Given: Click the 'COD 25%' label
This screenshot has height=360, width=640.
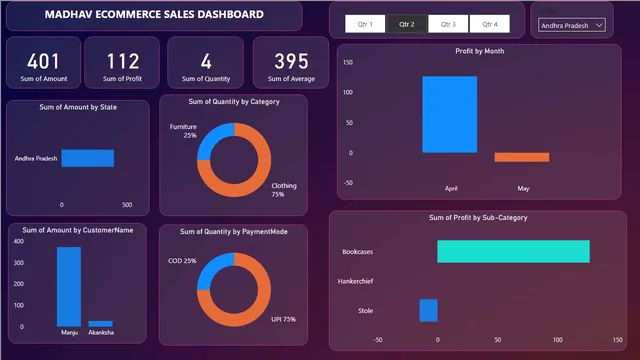Looking at the screenshot, I should [182, 260].
